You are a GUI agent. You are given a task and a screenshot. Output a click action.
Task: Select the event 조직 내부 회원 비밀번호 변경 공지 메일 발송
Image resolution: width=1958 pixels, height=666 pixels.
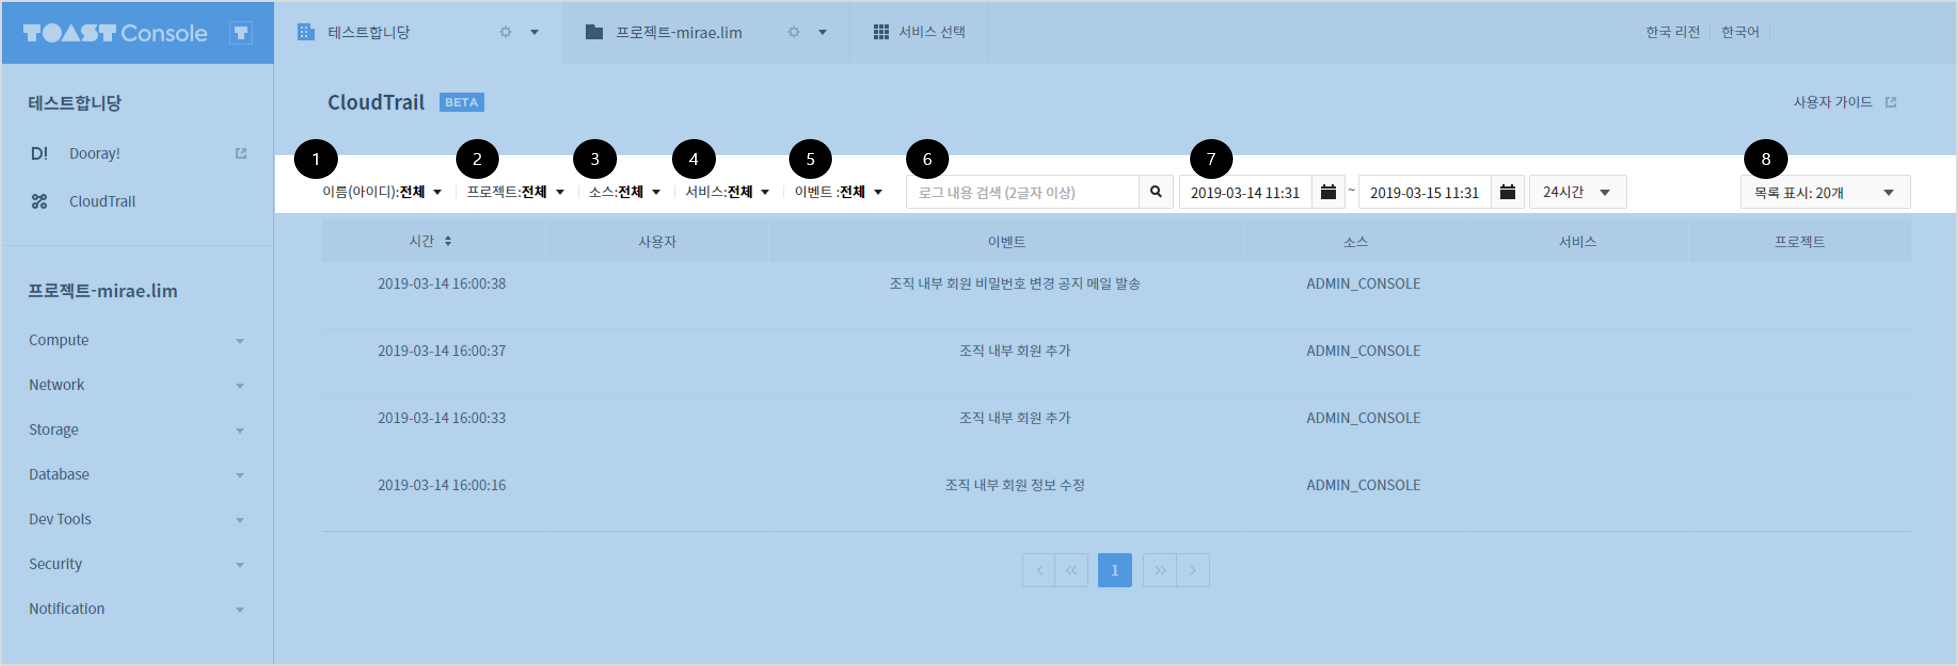[1014, 284]
